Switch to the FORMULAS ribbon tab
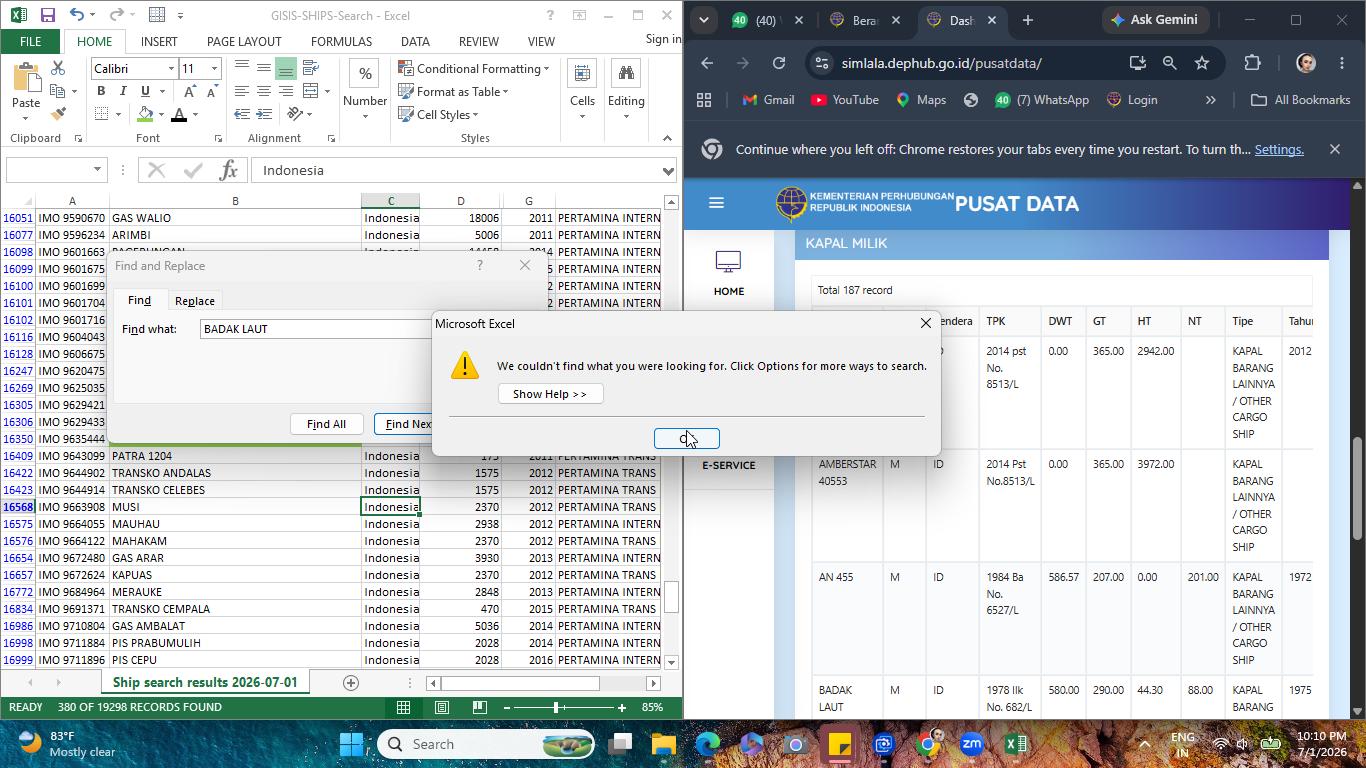This screenshot has height=768, width=1366. [341, 41]
